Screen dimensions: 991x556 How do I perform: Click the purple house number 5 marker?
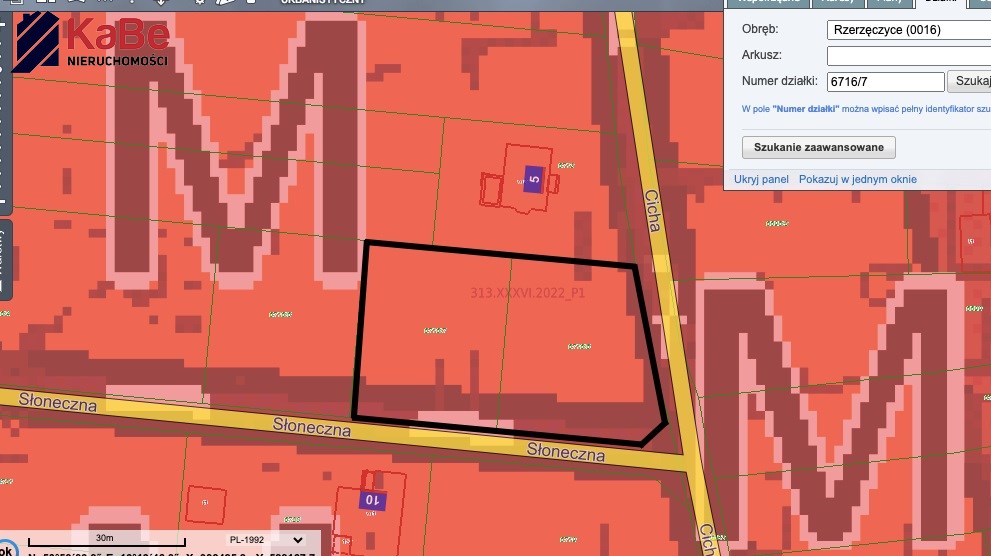533,181
